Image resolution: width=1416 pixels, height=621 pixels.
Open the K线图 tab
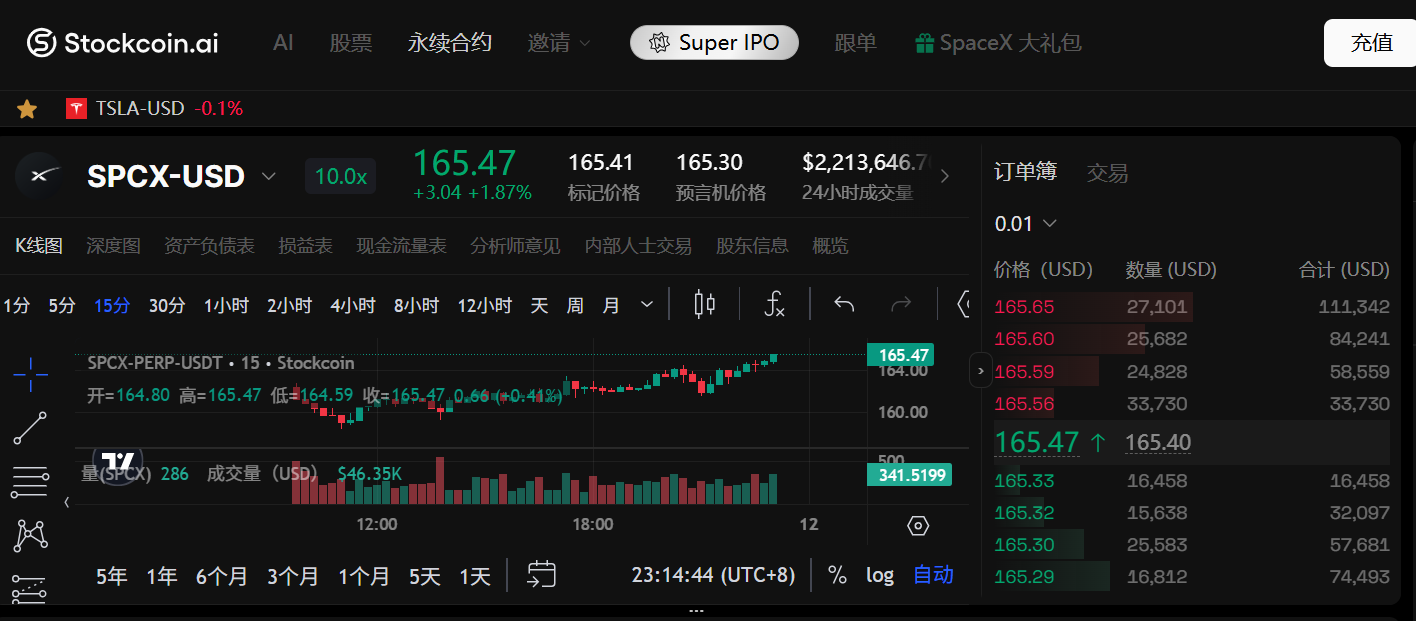tap(39, 245)
